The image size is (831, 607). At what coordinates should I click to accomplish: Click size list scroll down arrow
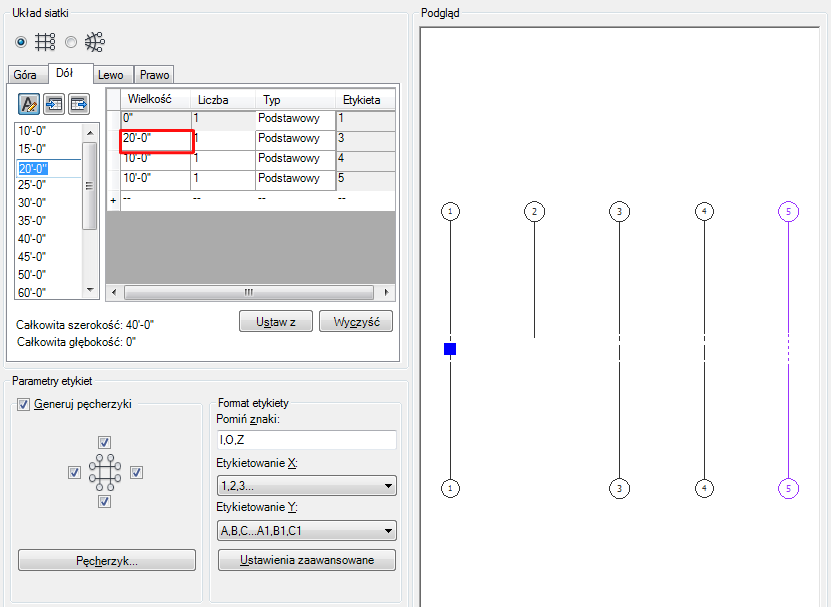pos(90,290)
